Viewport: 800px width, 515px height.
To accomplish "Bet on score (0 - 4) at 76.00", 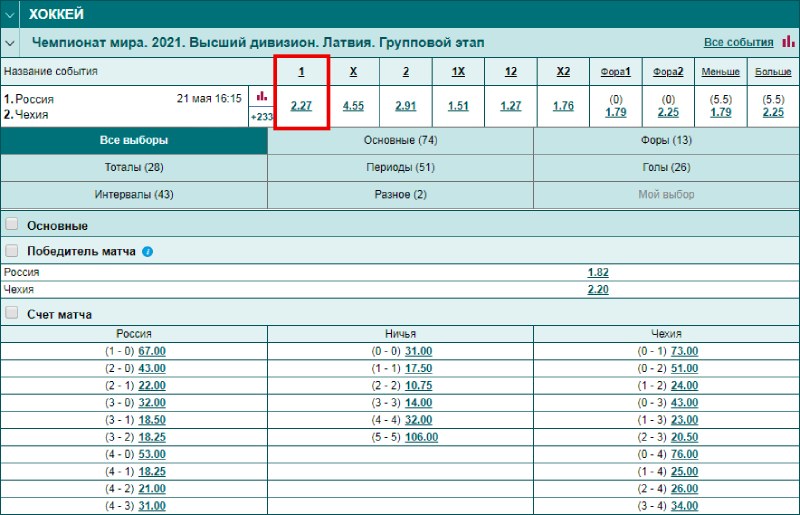I will tap(685, 454).
